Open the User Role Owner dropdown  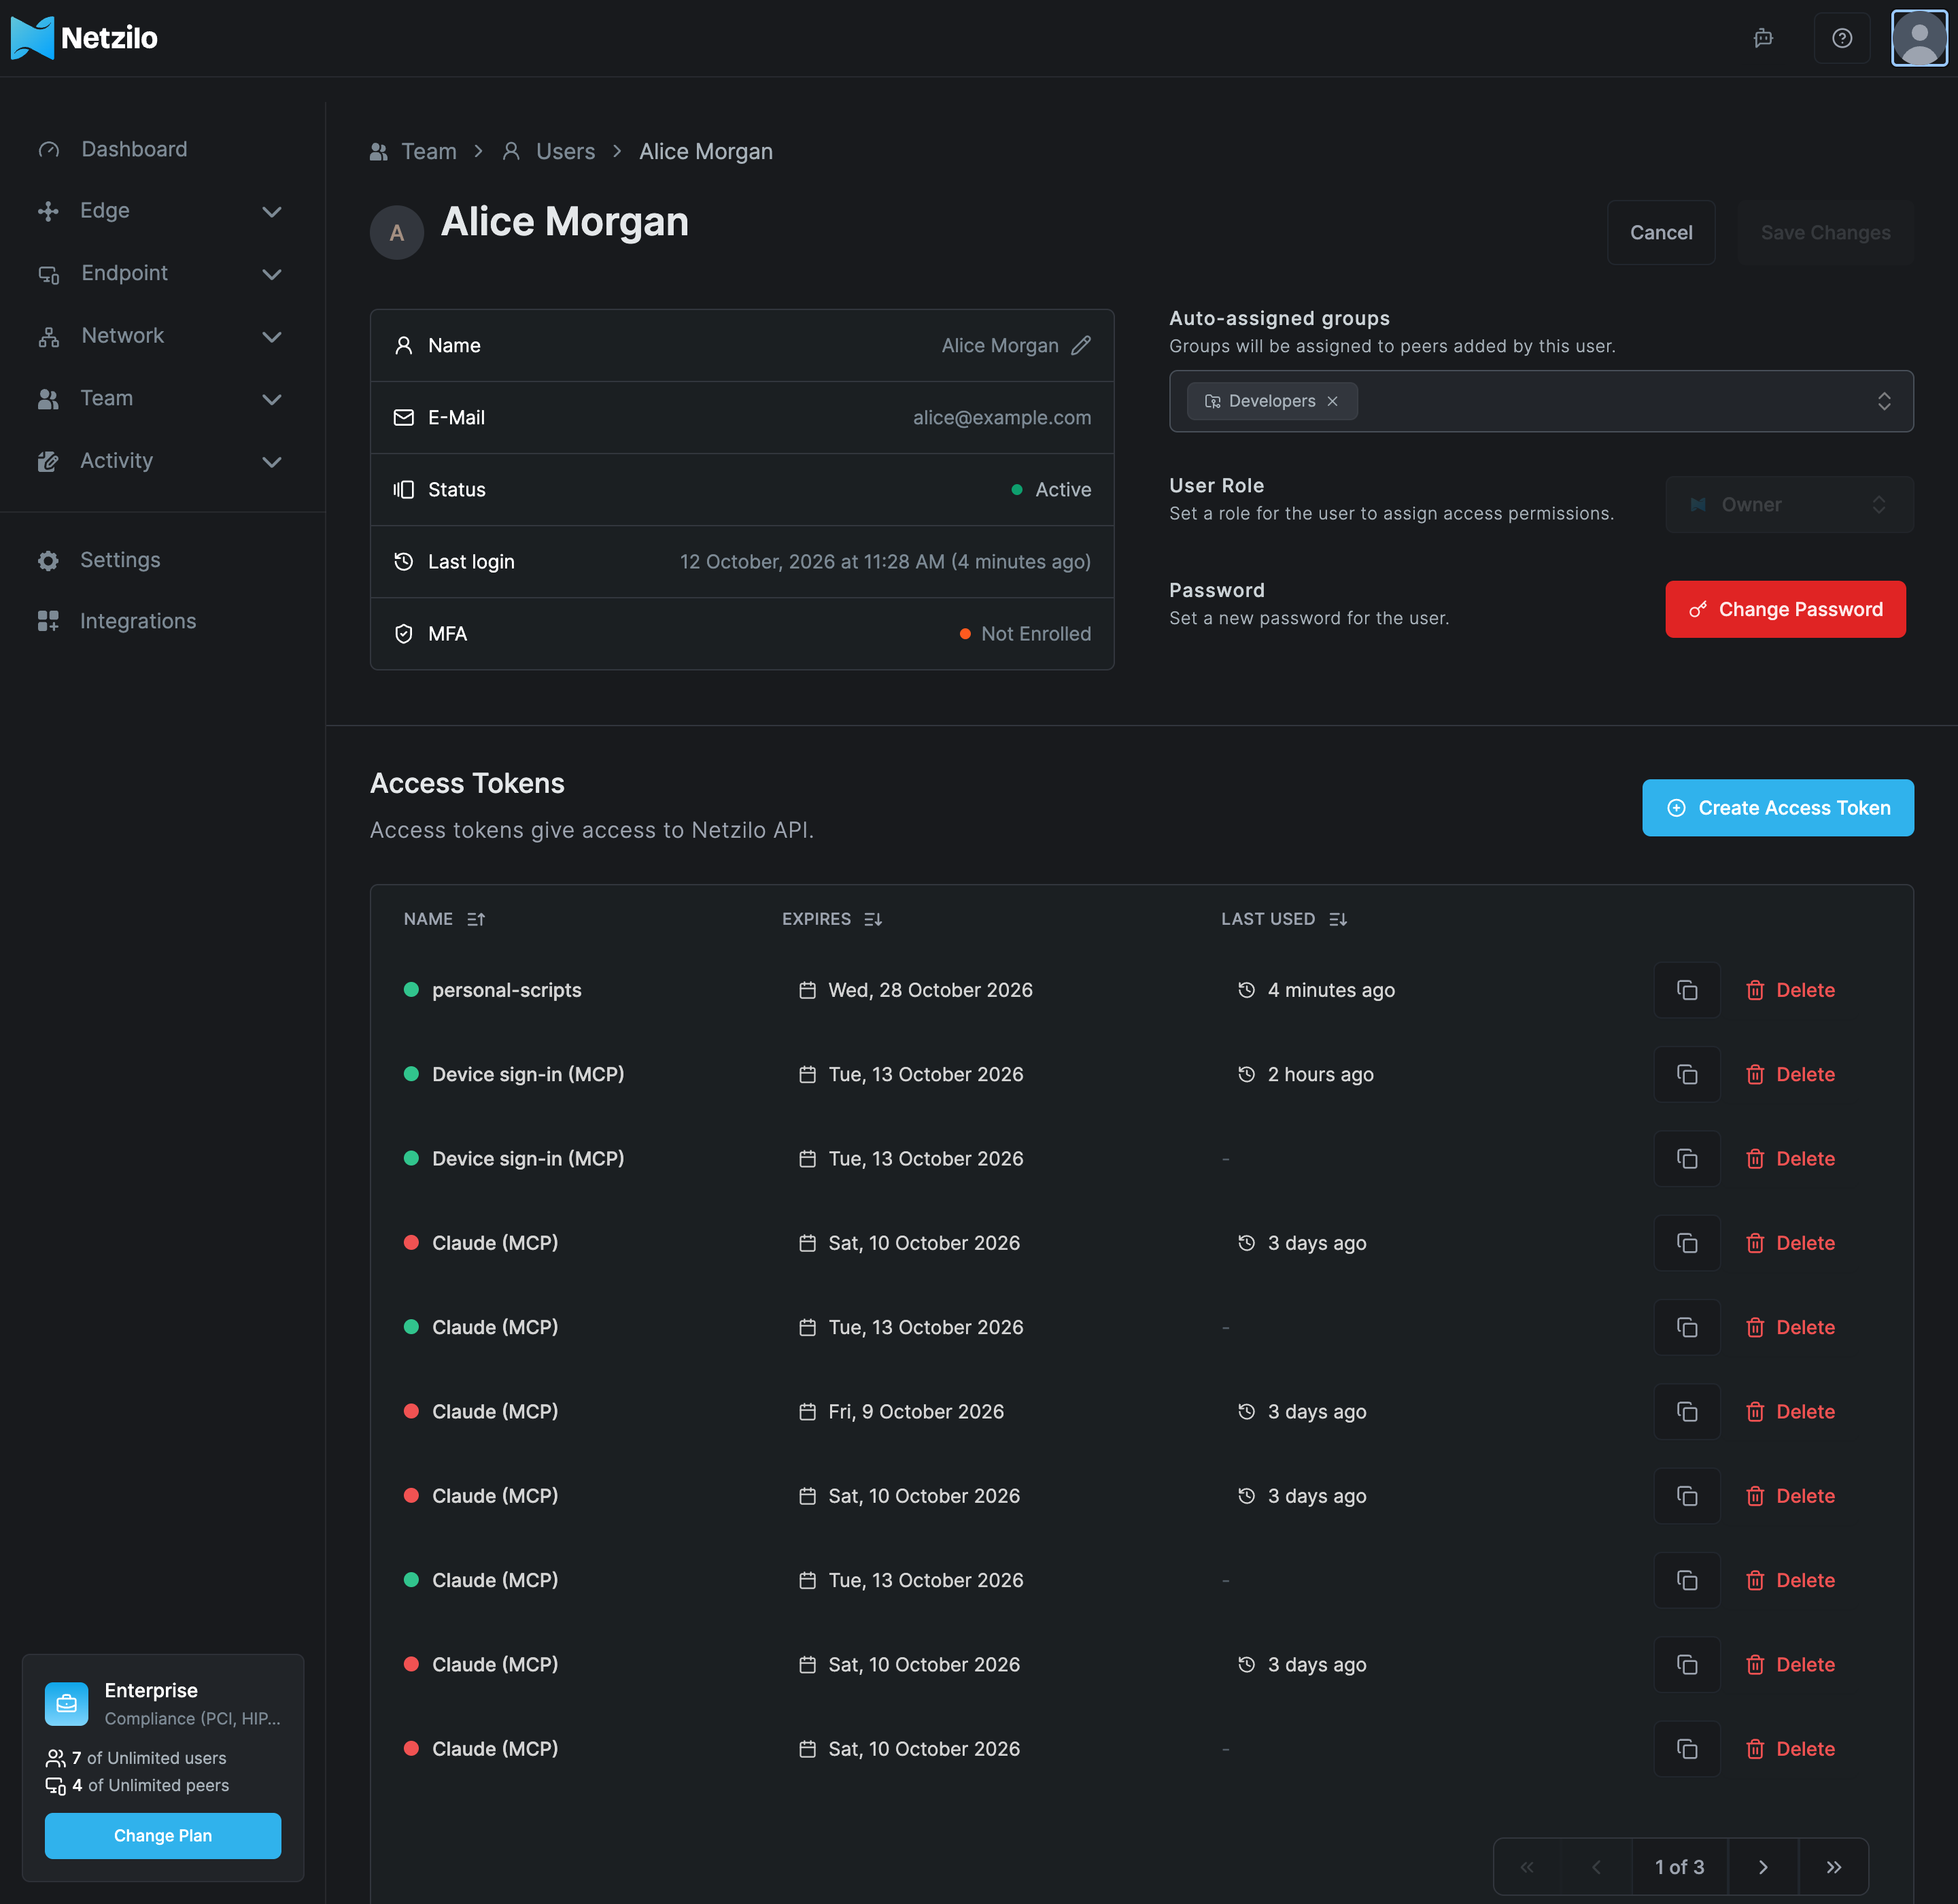point(1789,504)
